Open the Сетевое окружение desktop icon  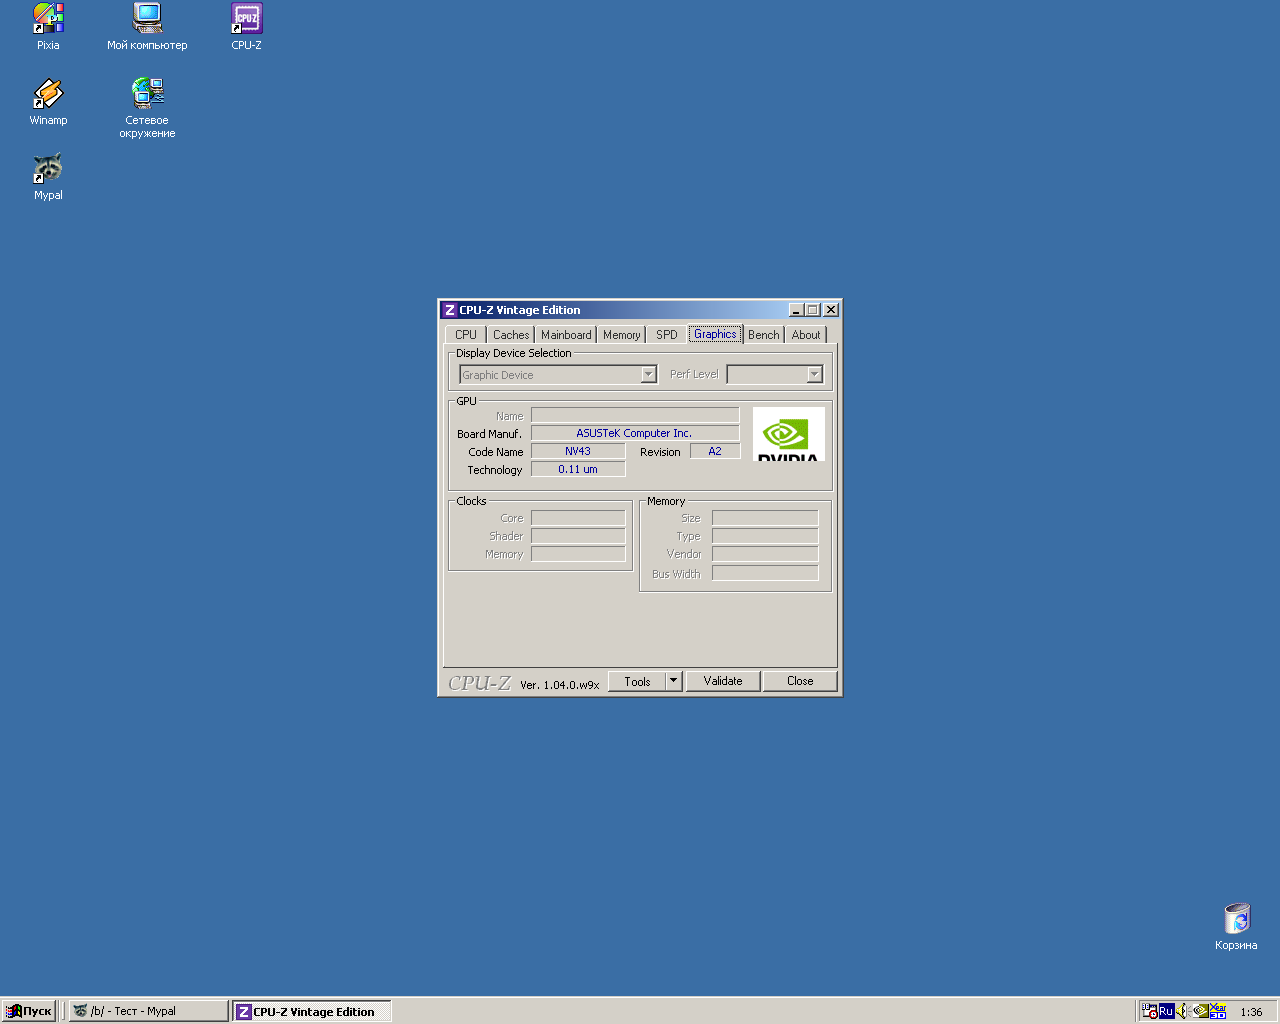tap(147, 107)
